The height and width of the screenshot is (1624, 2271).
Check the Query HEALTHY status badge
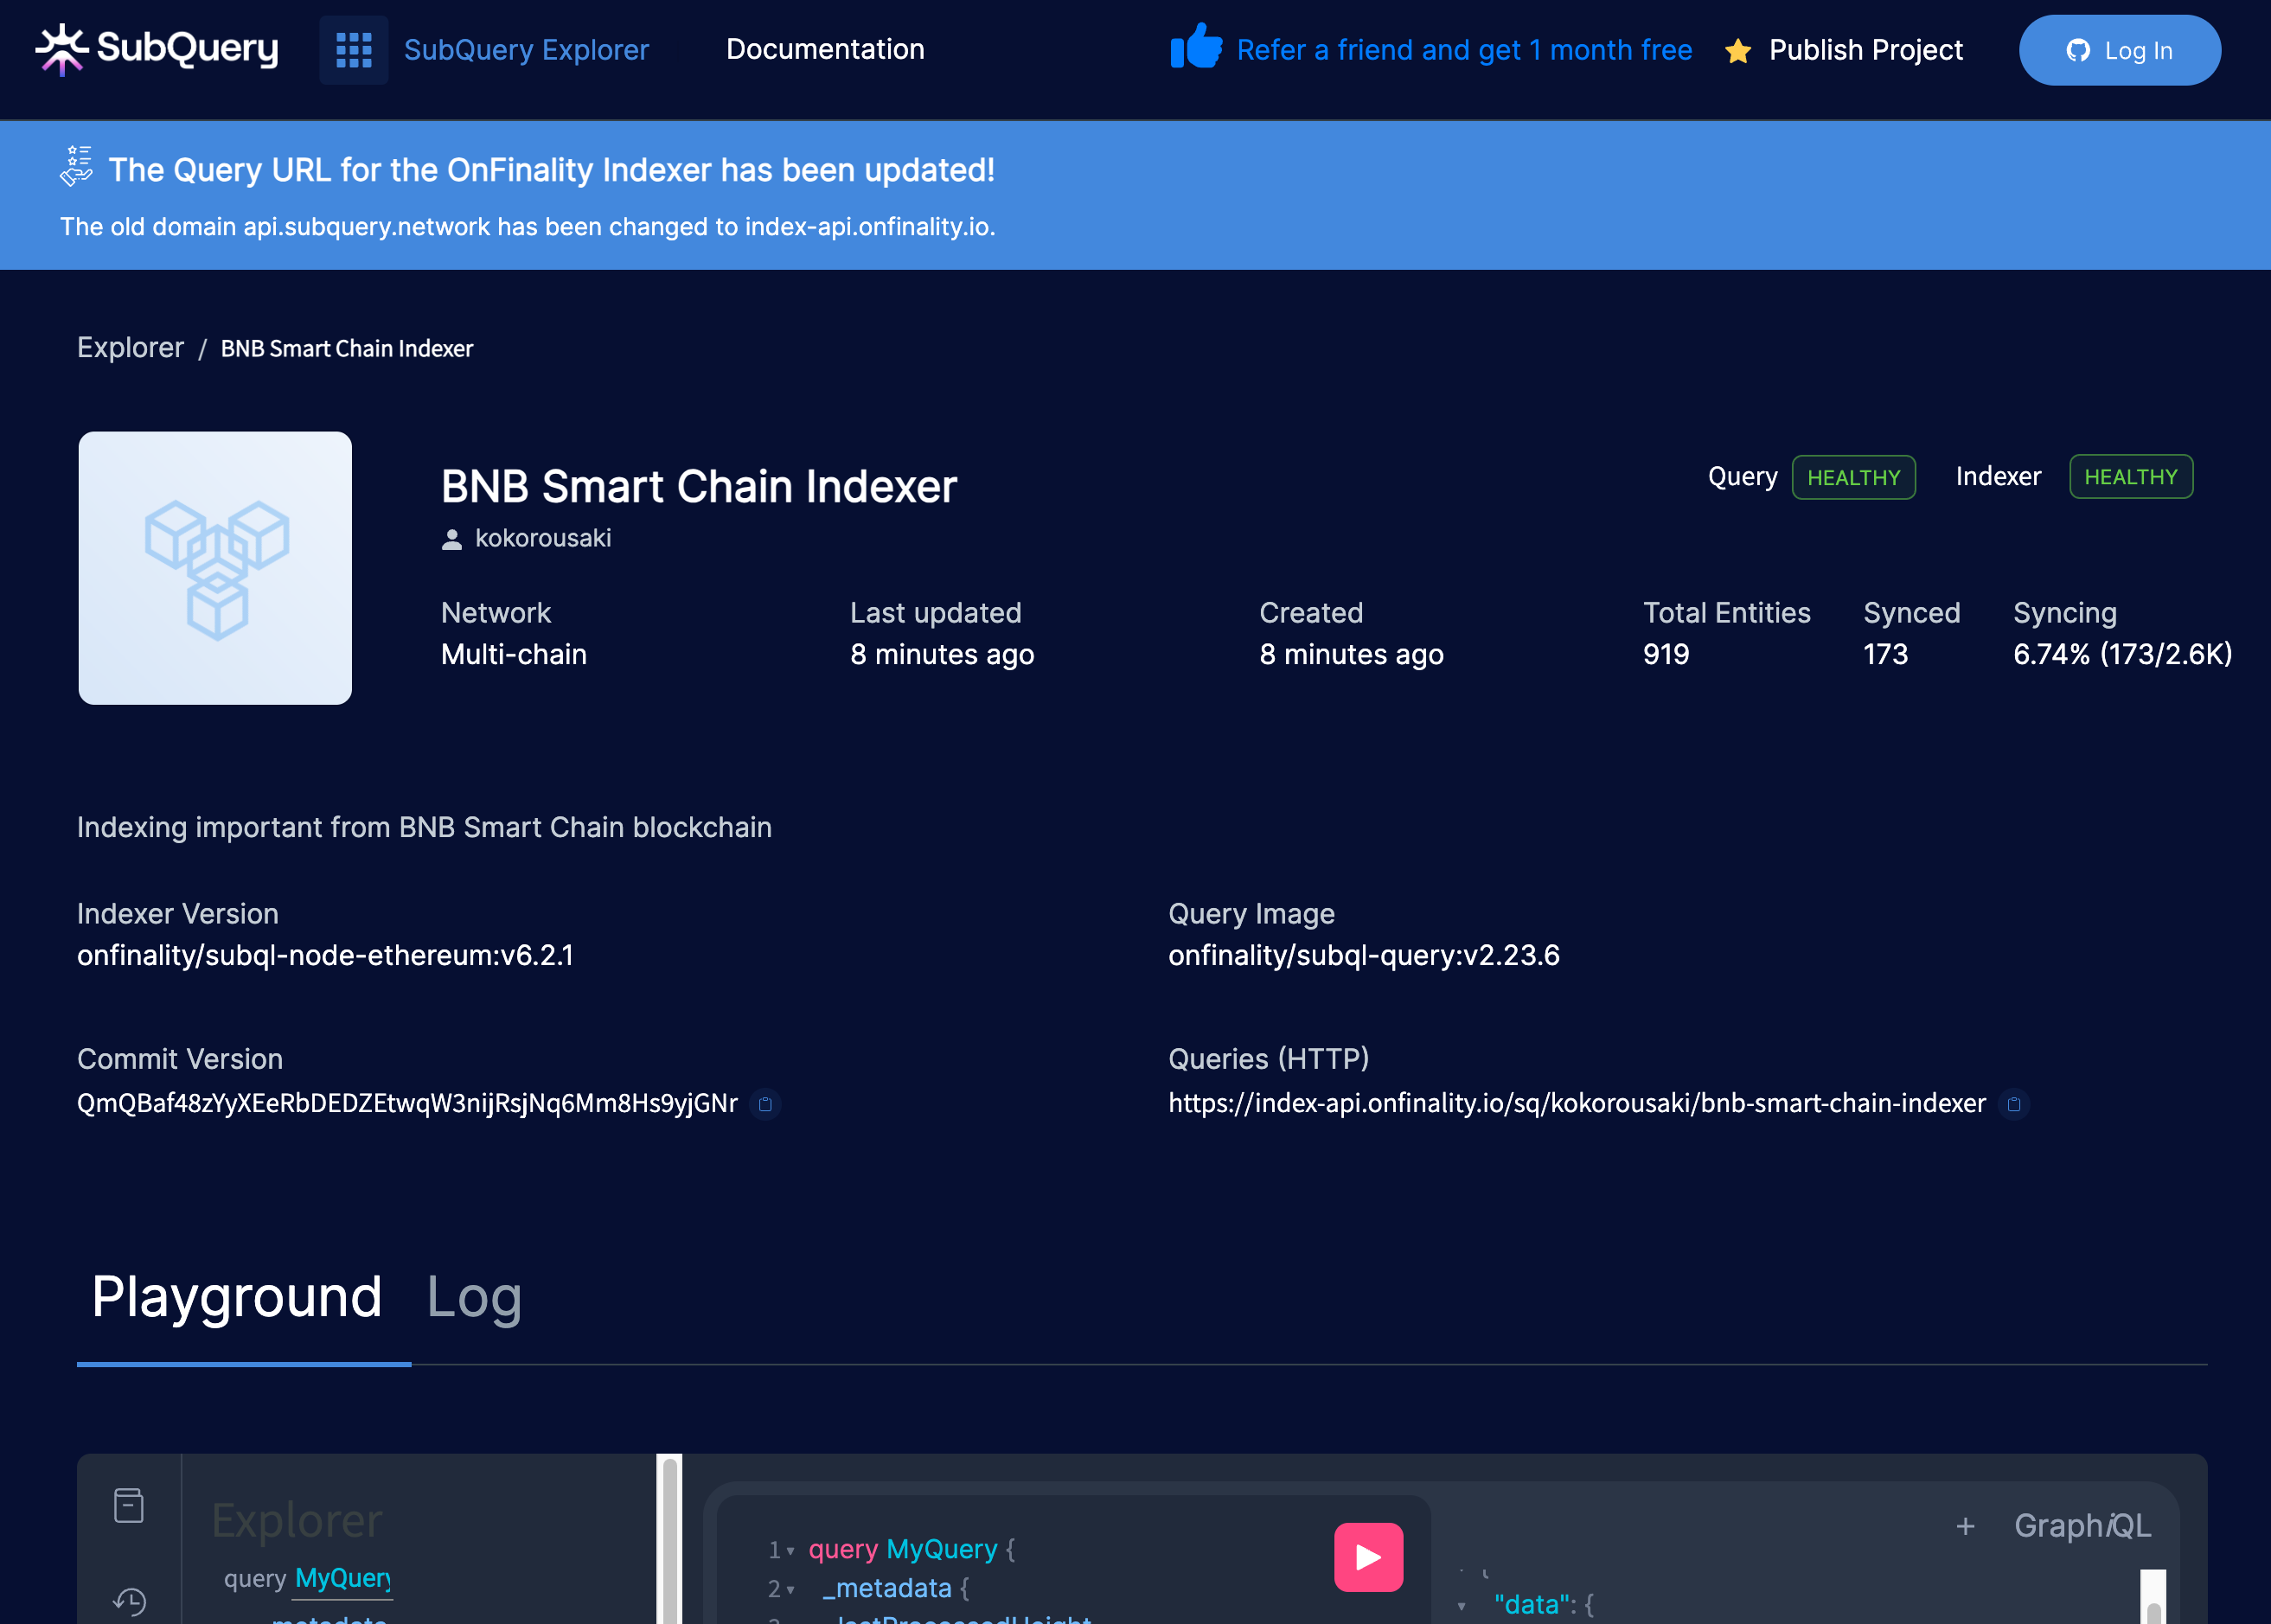pyautogui.click(x=1853, y=477)
